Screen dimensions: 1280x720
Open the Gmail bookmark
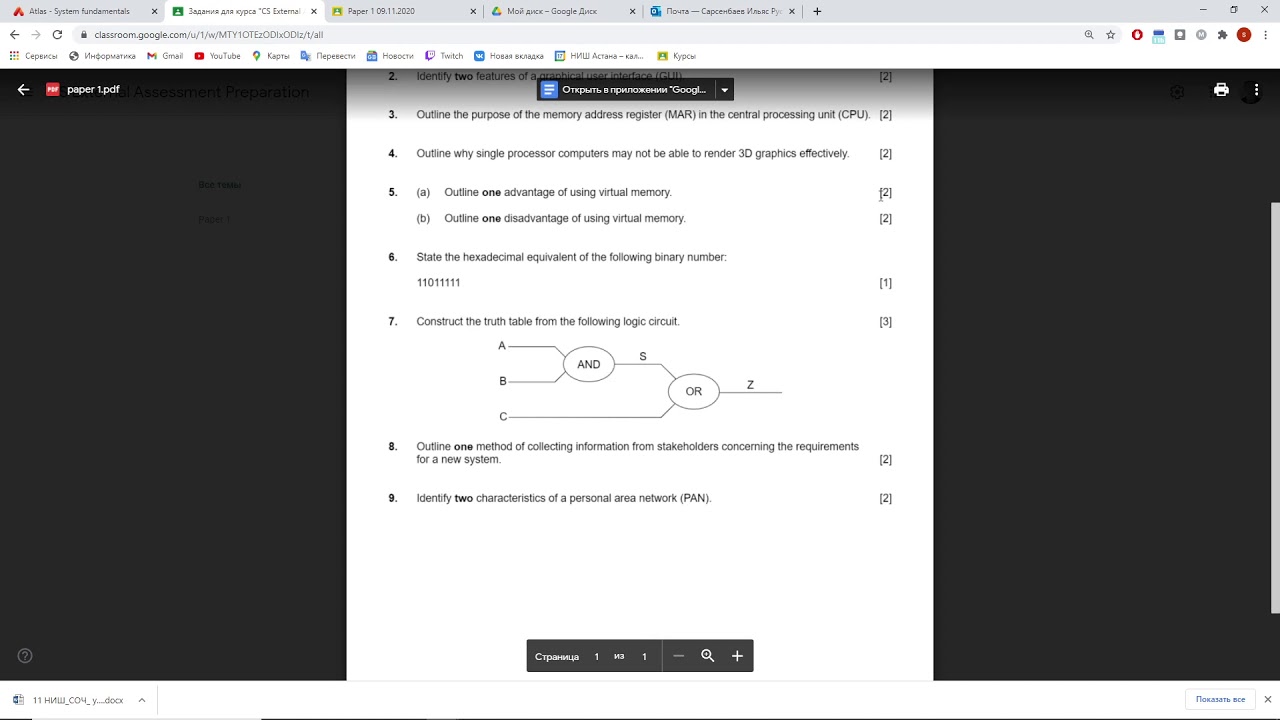coord(165,56)
